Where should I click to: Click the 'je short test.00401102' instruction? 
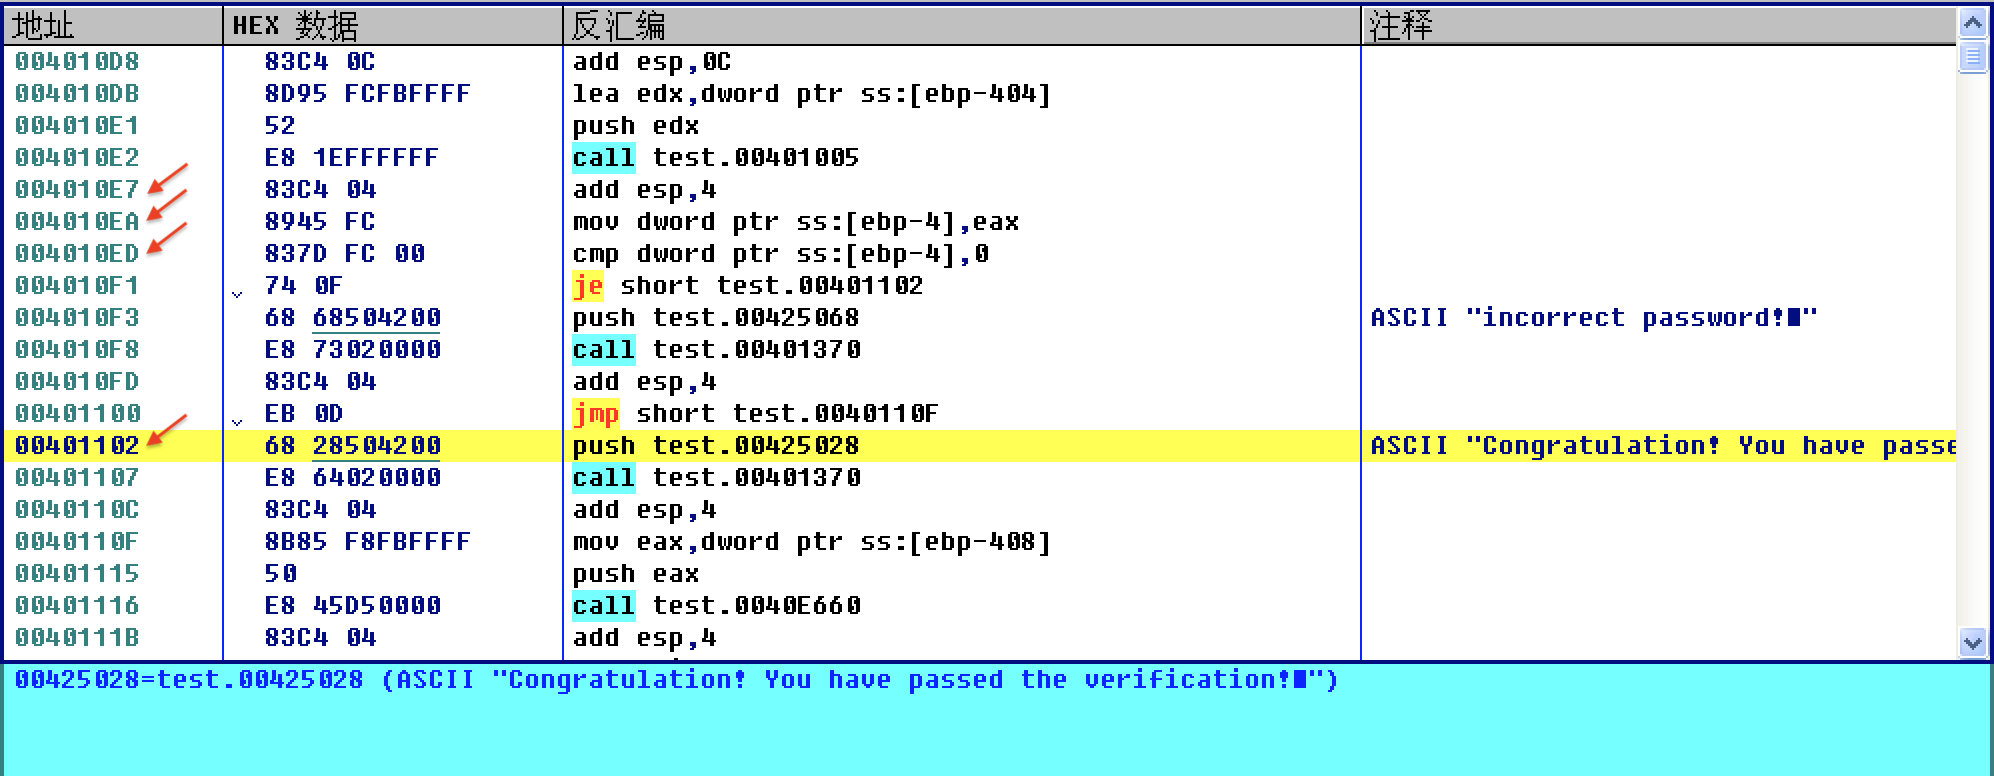point(747,286)
